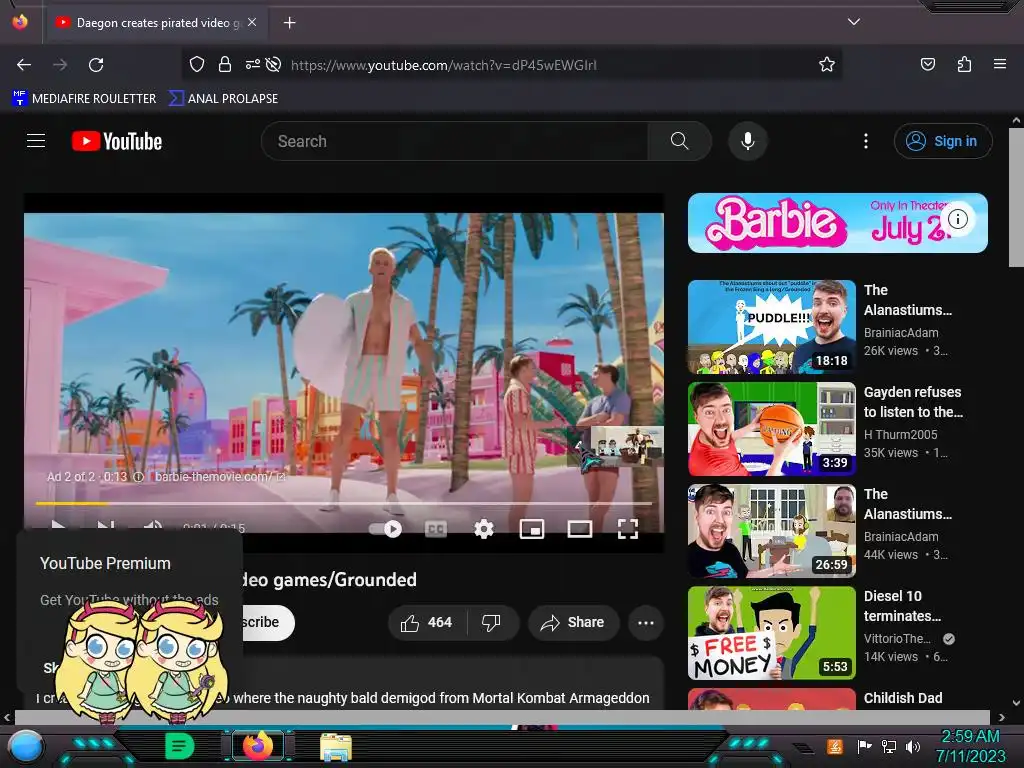Screen dimensions: 1024x768
Task: Open the 26:59 Alanastiums thumbnail
Action: click(771, 531)
